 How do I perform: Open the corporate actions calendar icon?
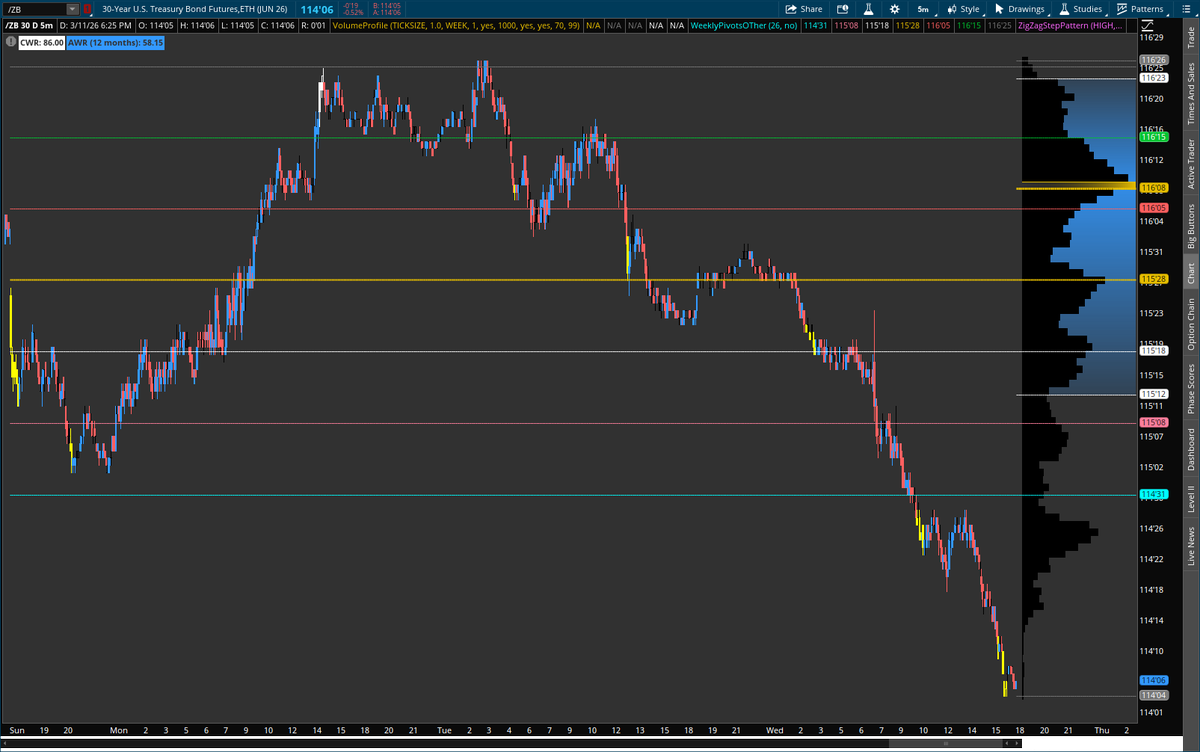[840, 9]
